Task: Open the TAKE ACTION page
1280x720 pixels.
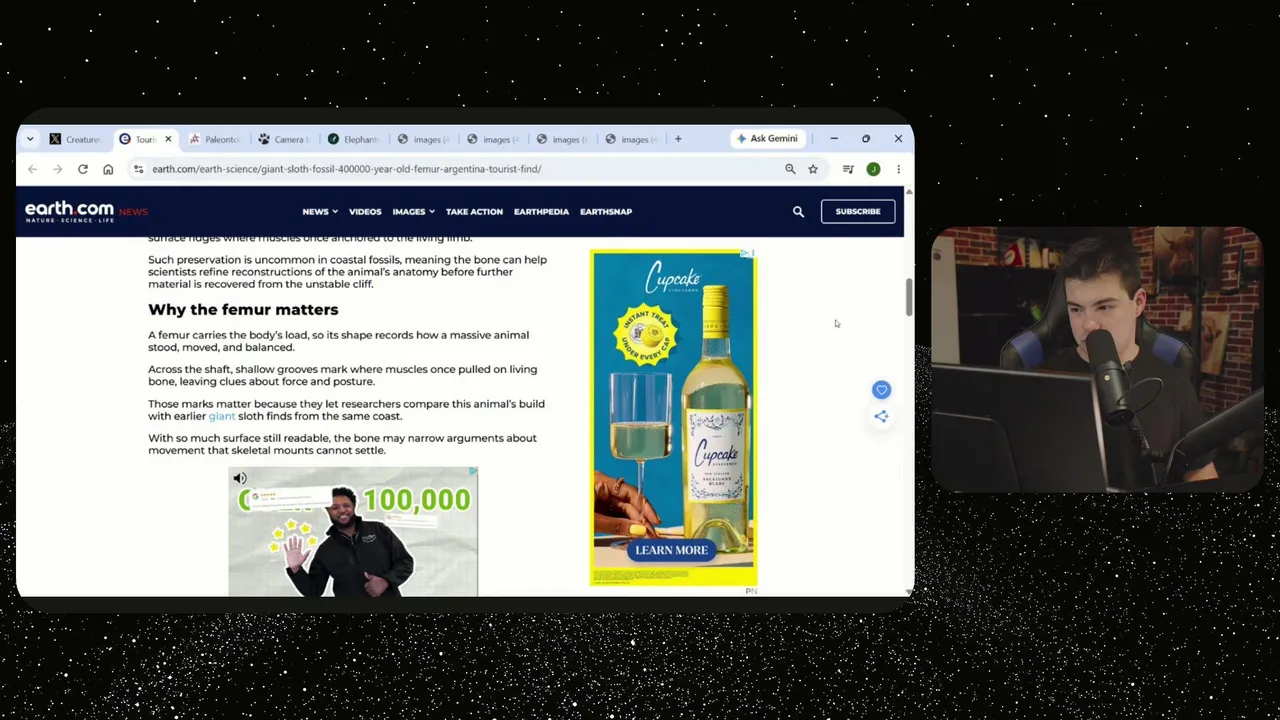Action: pos(474,212)
